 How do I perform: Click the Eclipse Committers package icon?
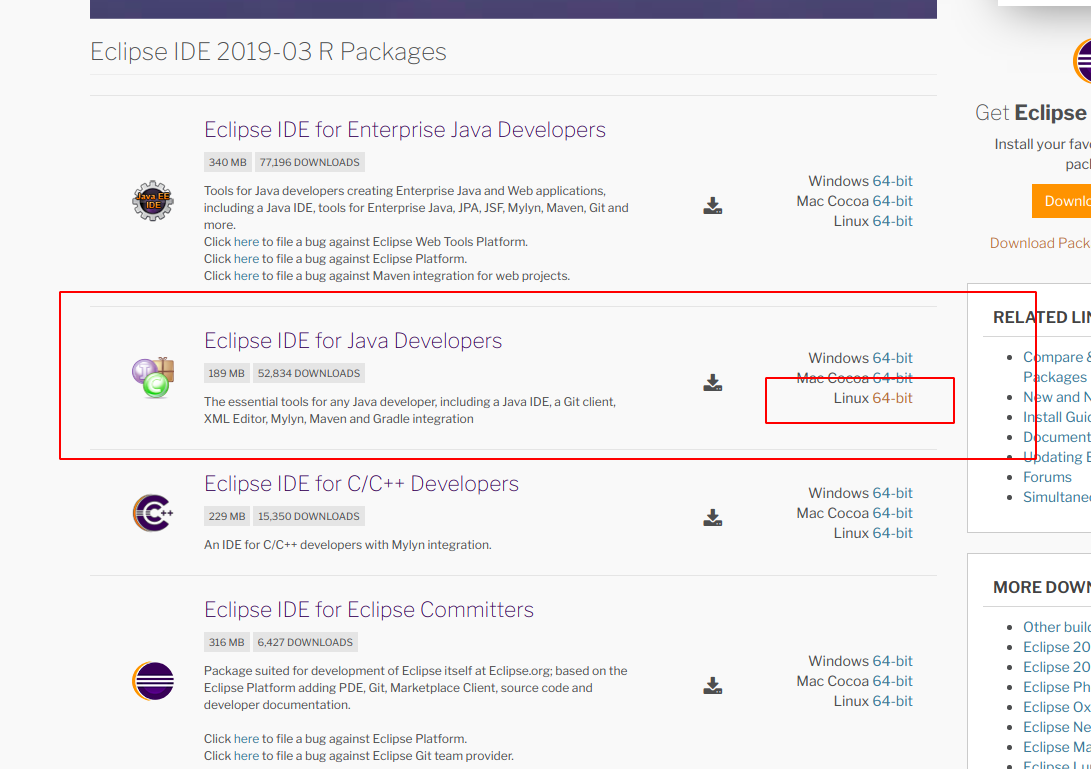coord(153,681)
